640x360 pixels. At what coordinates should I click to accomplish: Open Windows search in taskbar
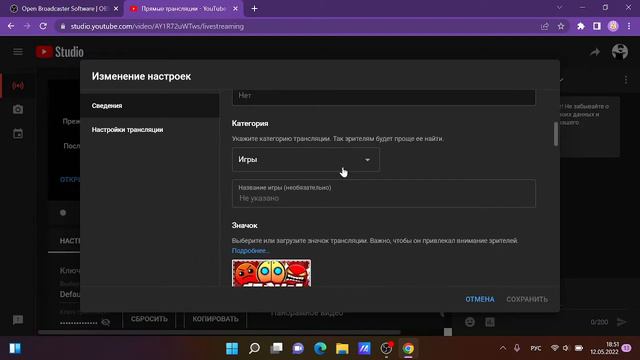254,348
